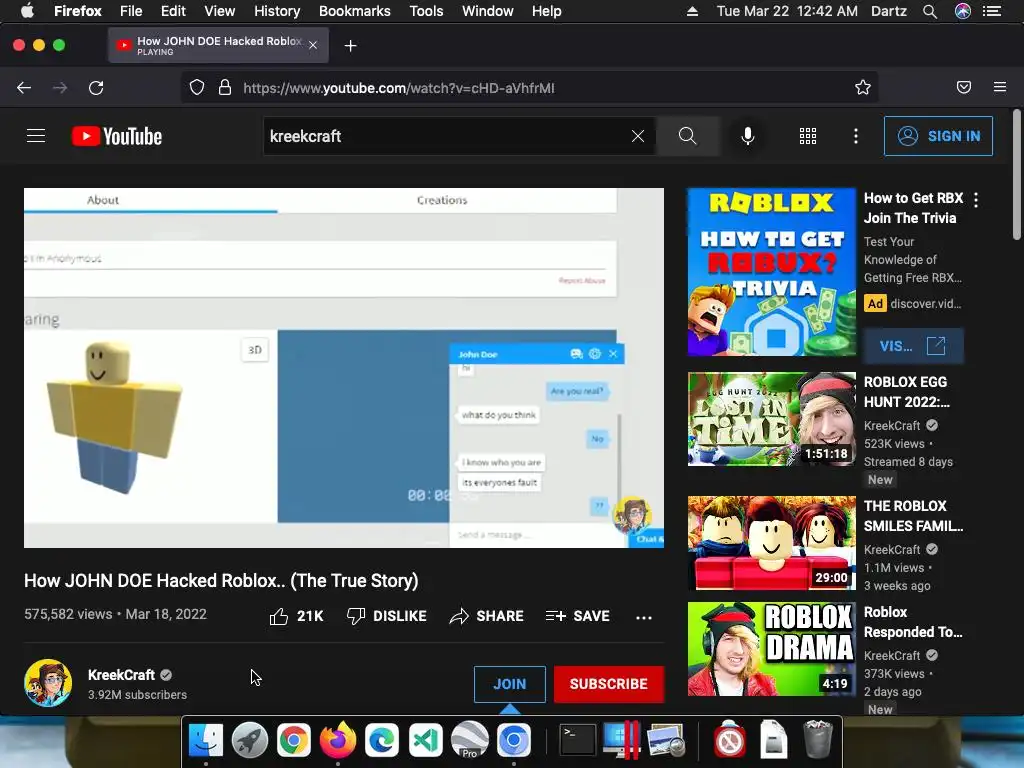Open a new browser tab
The width and height of the screenshot is (1024, 768).
pos(351,46)
